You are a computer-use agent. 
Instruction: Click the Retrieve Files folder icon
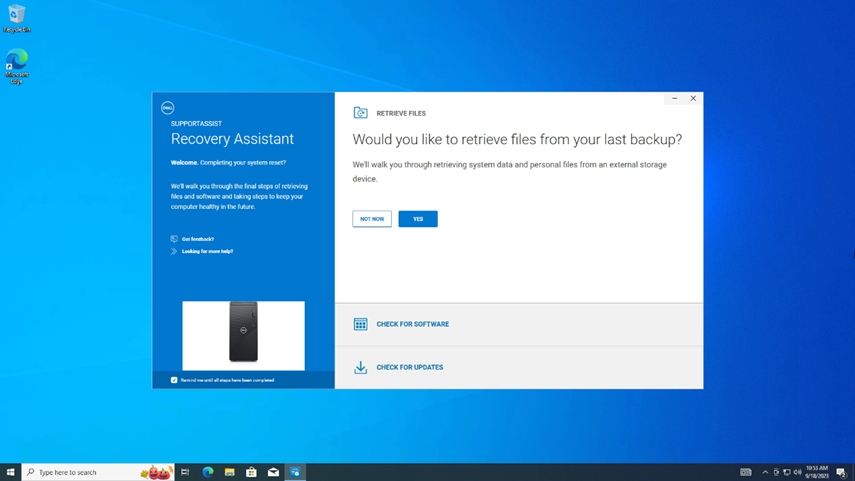pos(360,113)
